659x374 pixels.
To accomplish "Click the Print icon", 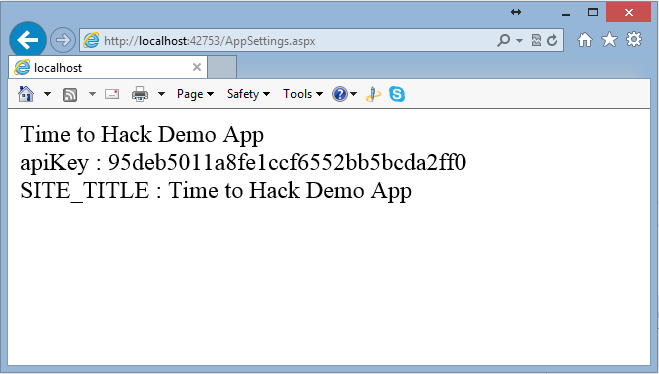I will 140,94.
